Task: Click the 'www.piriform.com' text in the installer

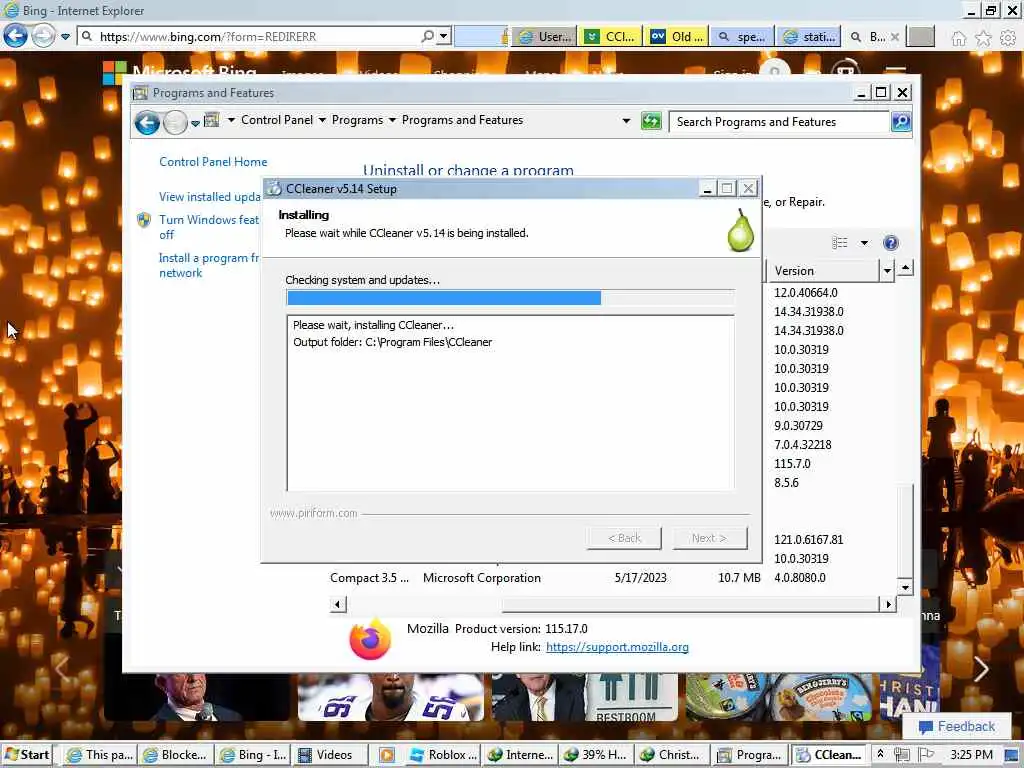Action: coord(313,513)
